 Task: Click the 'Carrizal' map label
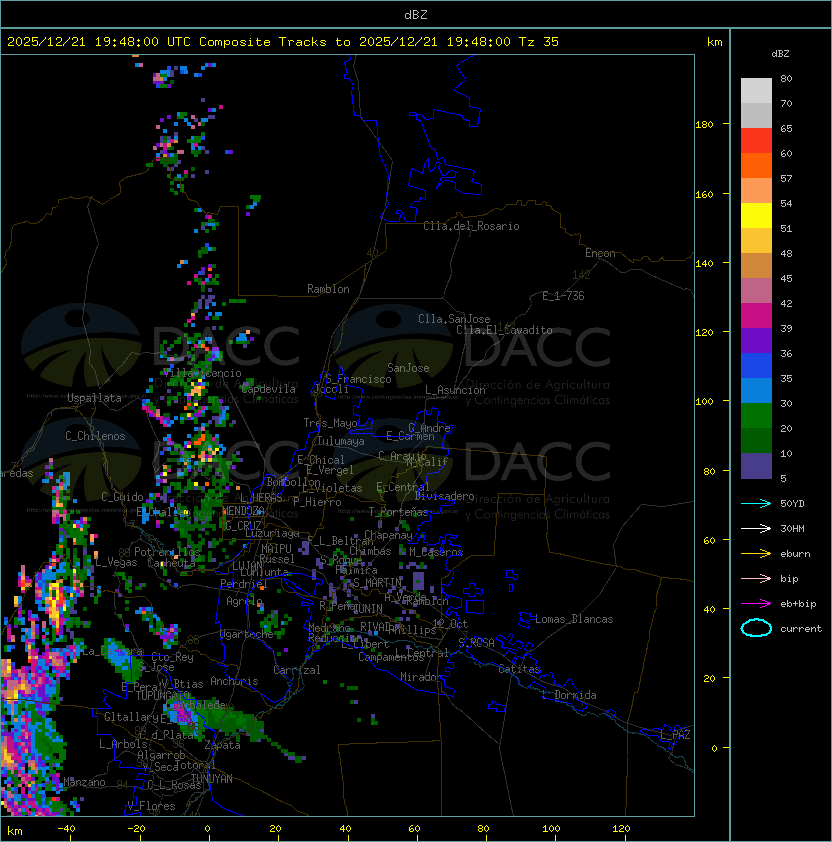pyautogui.click(x=296, y=670)
